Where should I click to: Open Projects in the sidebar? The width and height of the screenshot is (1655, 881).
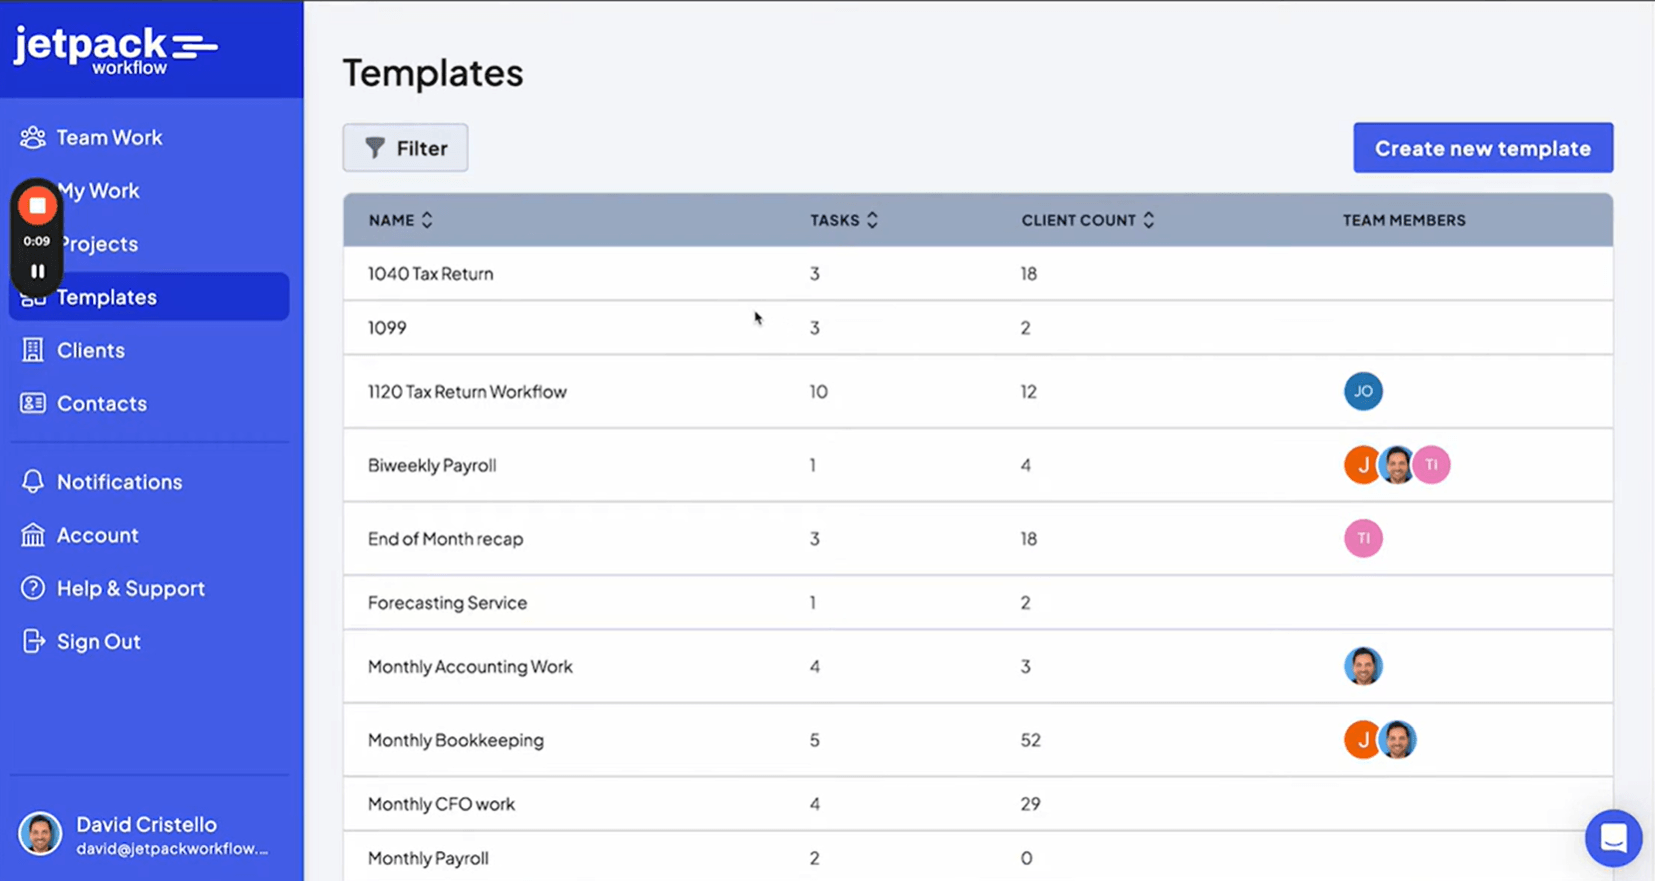coord(98,244)
